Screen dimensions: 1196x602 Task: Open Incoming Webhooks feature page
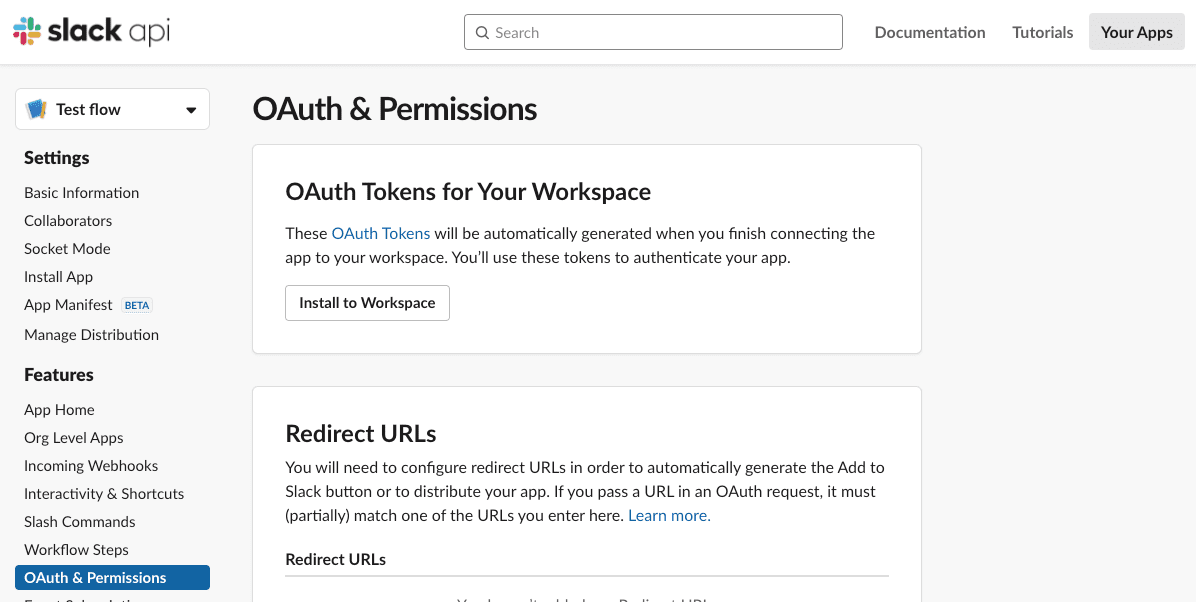(x=91, y=465)
